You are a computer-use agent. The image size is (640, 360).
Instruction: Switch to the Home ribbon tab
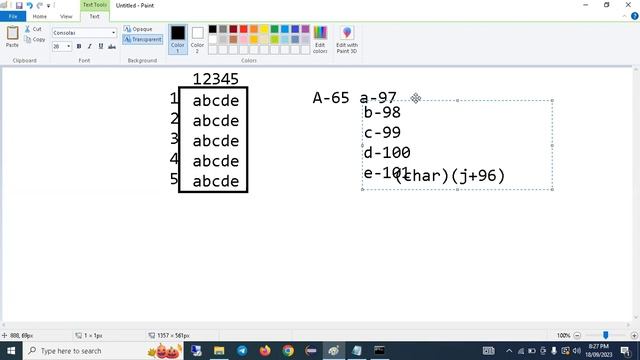pos(39,16)
